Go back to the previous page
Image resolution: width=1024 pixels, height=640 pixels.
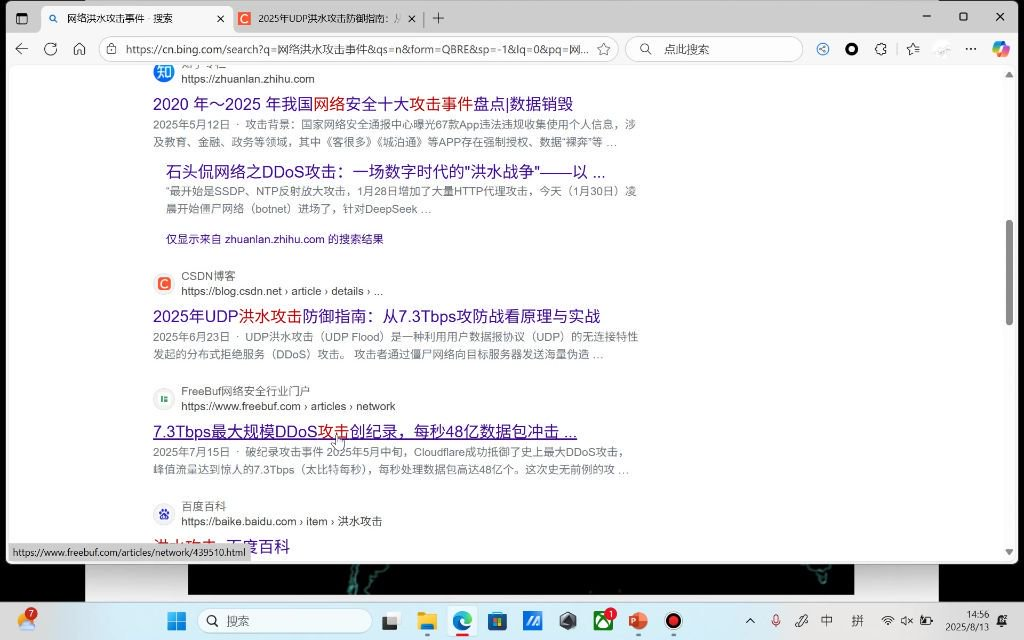[22, 49]
